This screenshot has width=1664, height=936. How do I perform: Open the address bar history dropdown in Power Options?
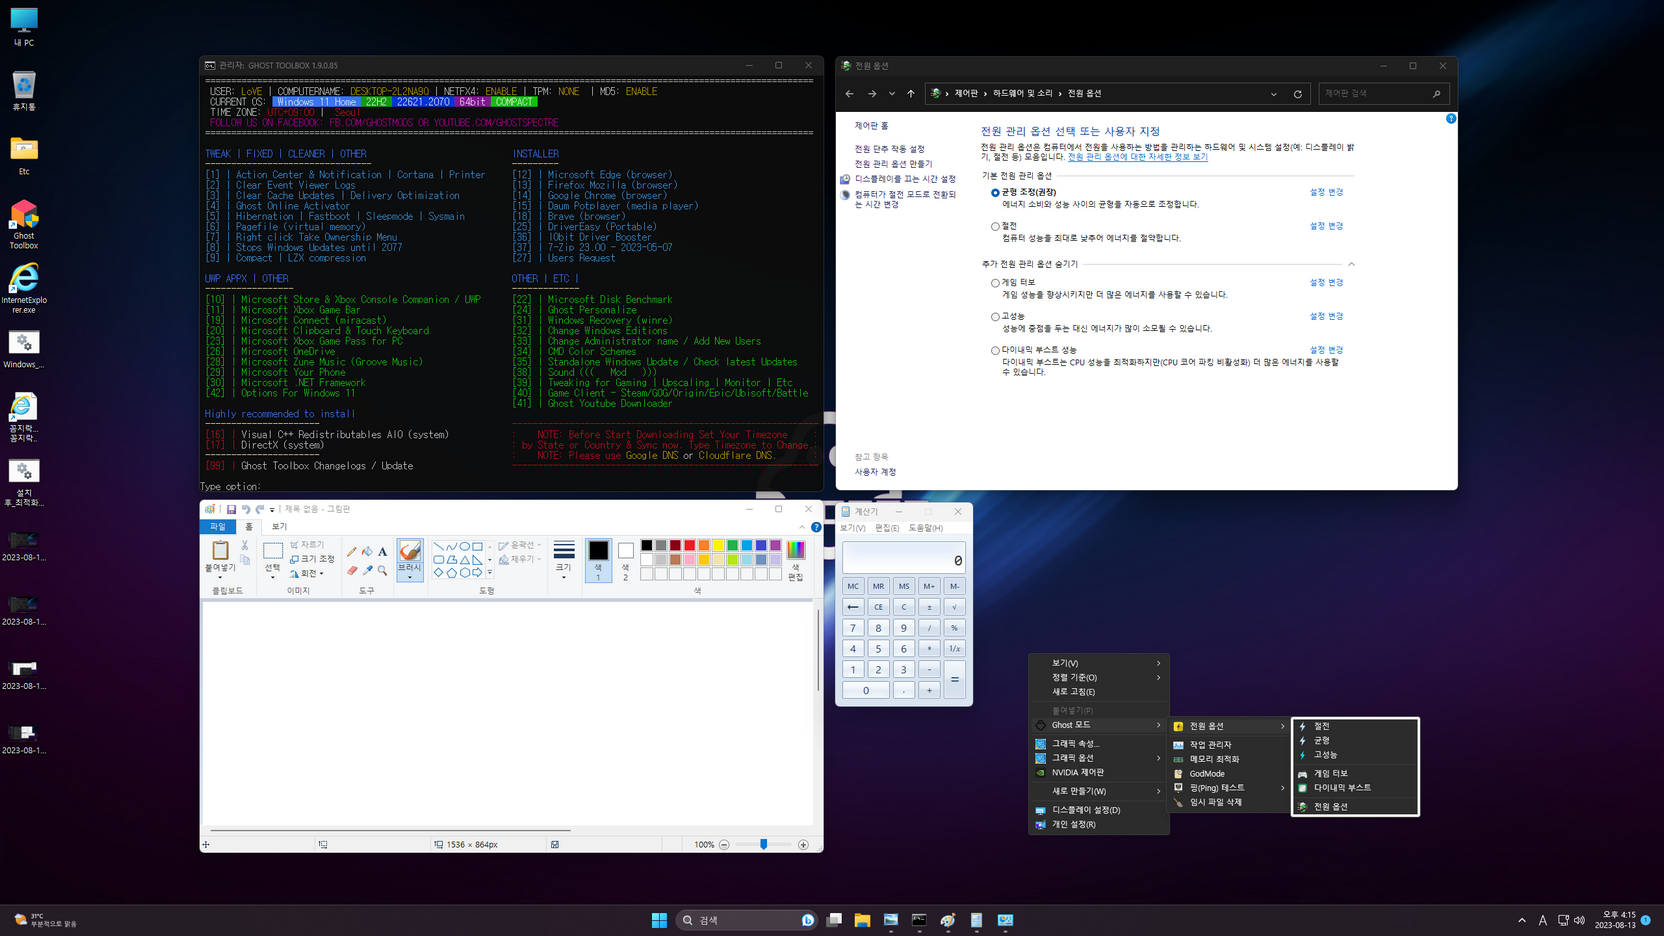point(1274,94)
